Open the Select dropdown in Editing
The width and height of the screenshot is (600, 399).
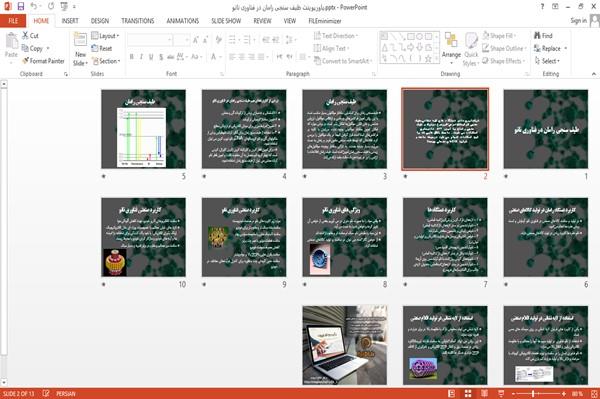coord(547,61)
